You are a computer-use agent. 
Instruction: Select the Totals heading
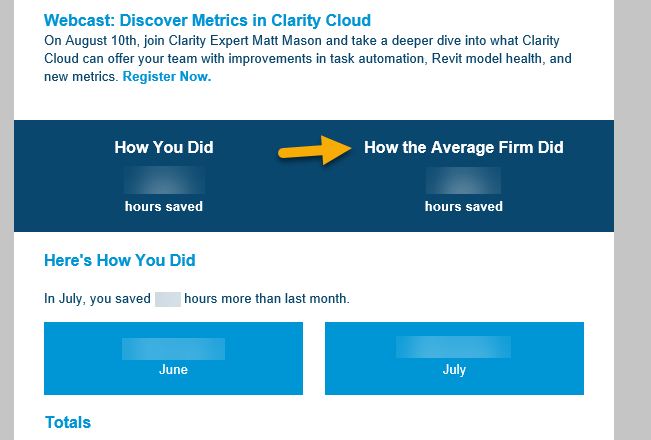tap(68, 422)
